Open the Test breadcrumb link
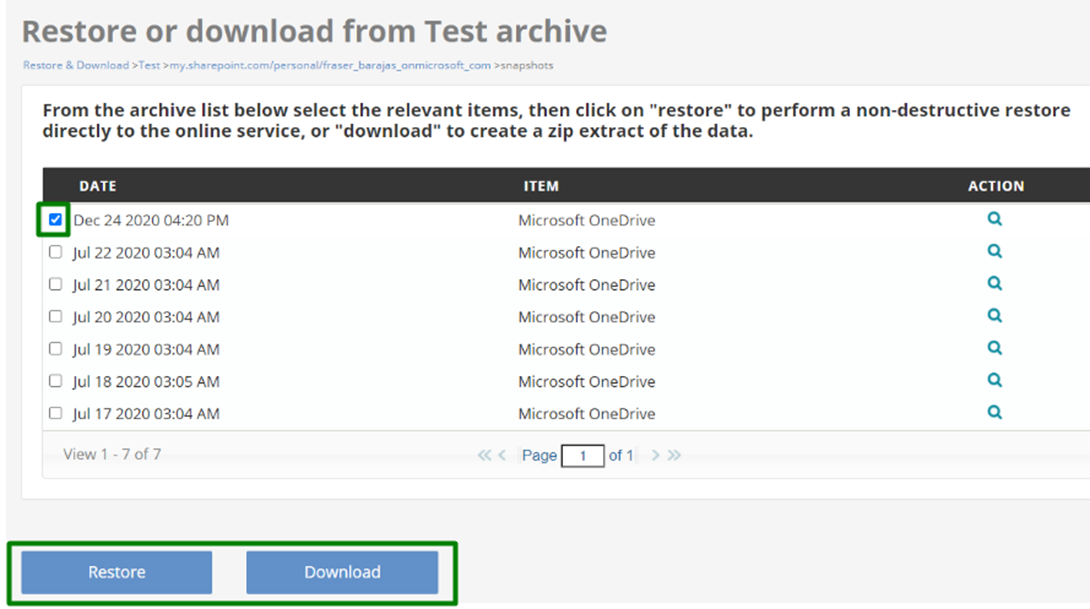 point(149,65)
